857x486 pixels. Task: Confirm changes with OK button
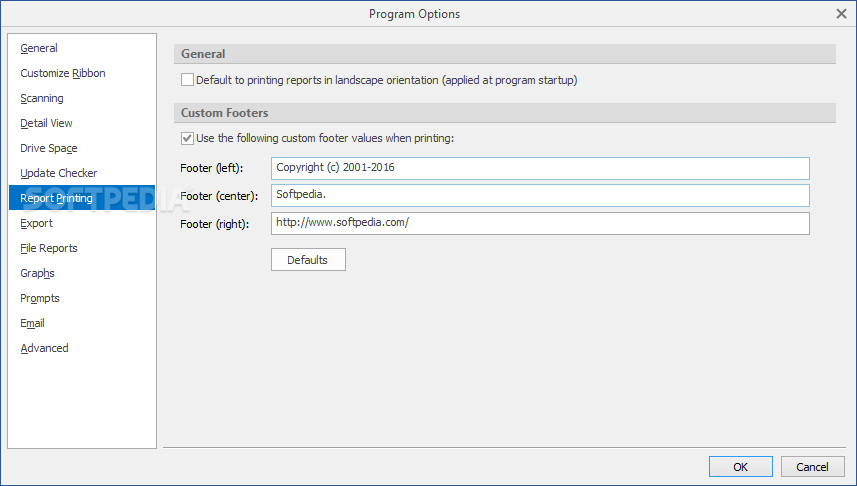(741, 467)
